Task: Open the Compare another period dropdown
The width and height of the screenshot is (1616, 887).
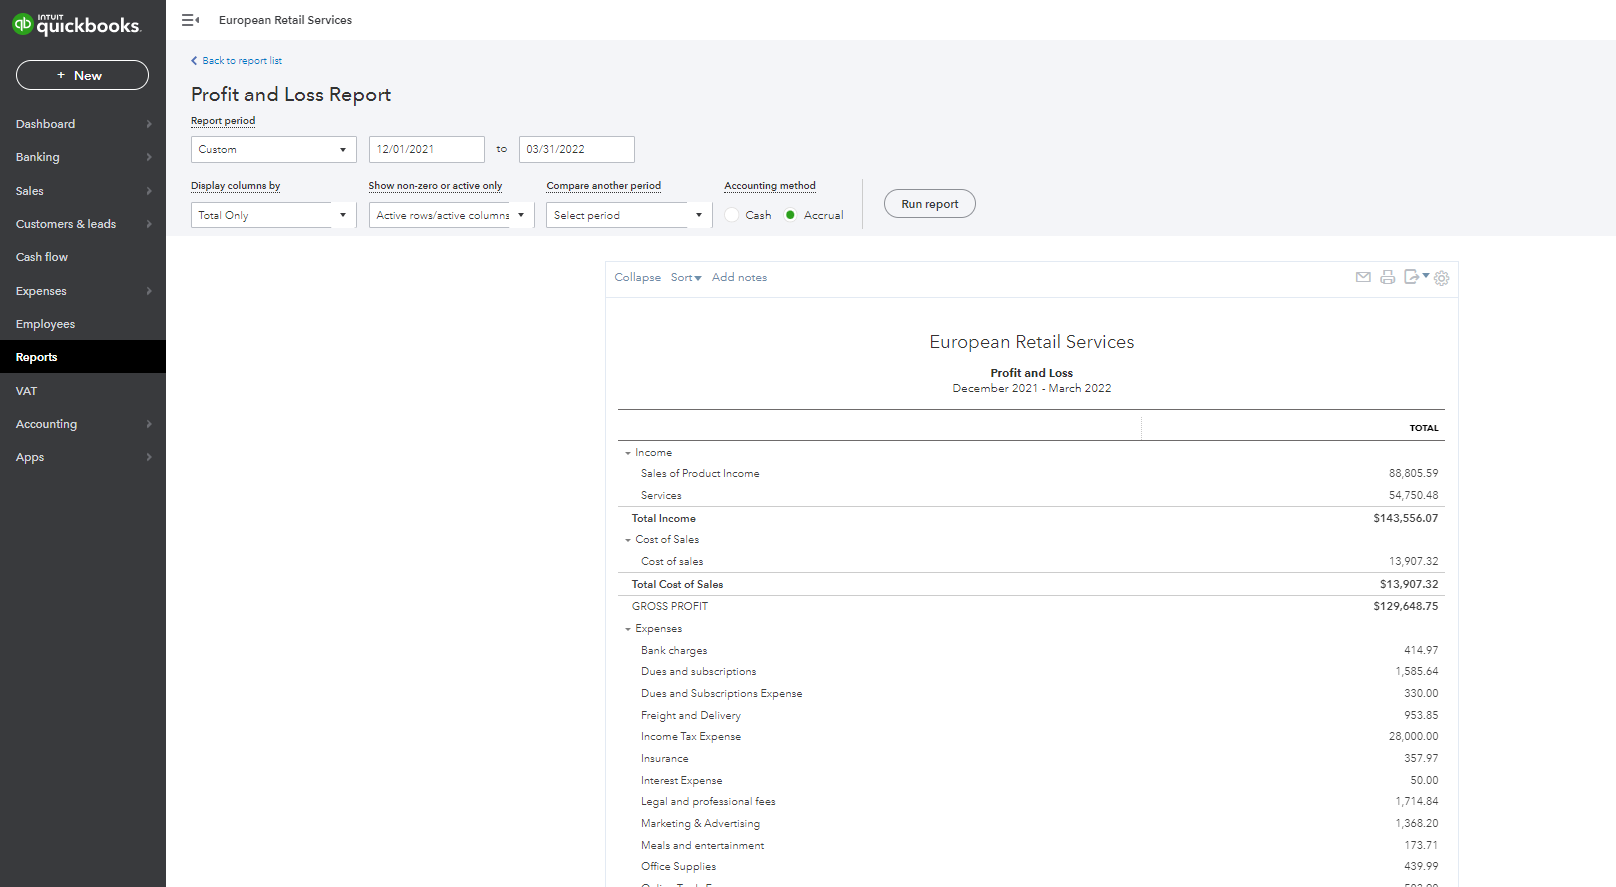Action: 628,215
